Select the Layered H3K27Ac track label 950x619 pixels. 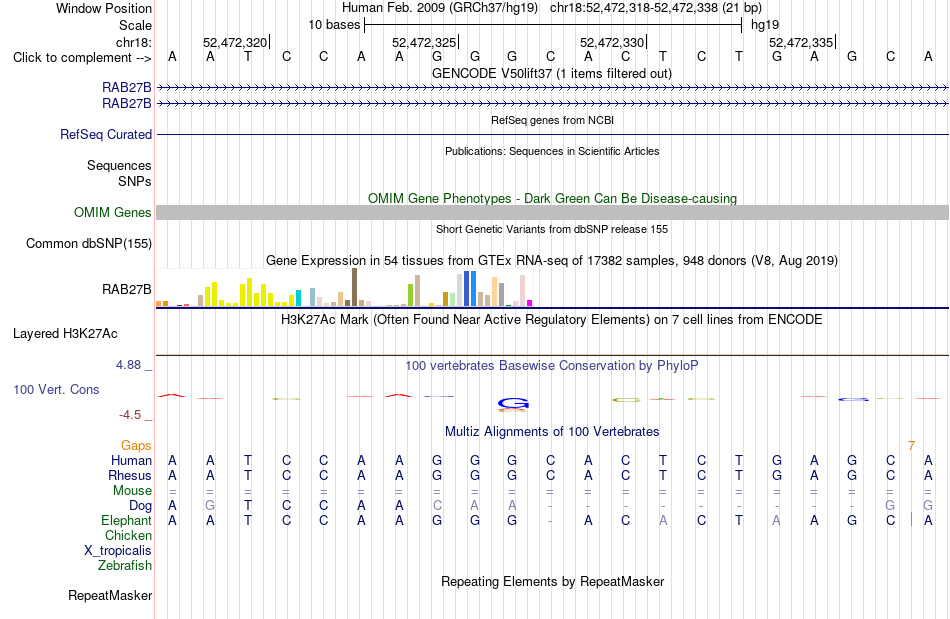pyautogui.click(x=65, y=334)
